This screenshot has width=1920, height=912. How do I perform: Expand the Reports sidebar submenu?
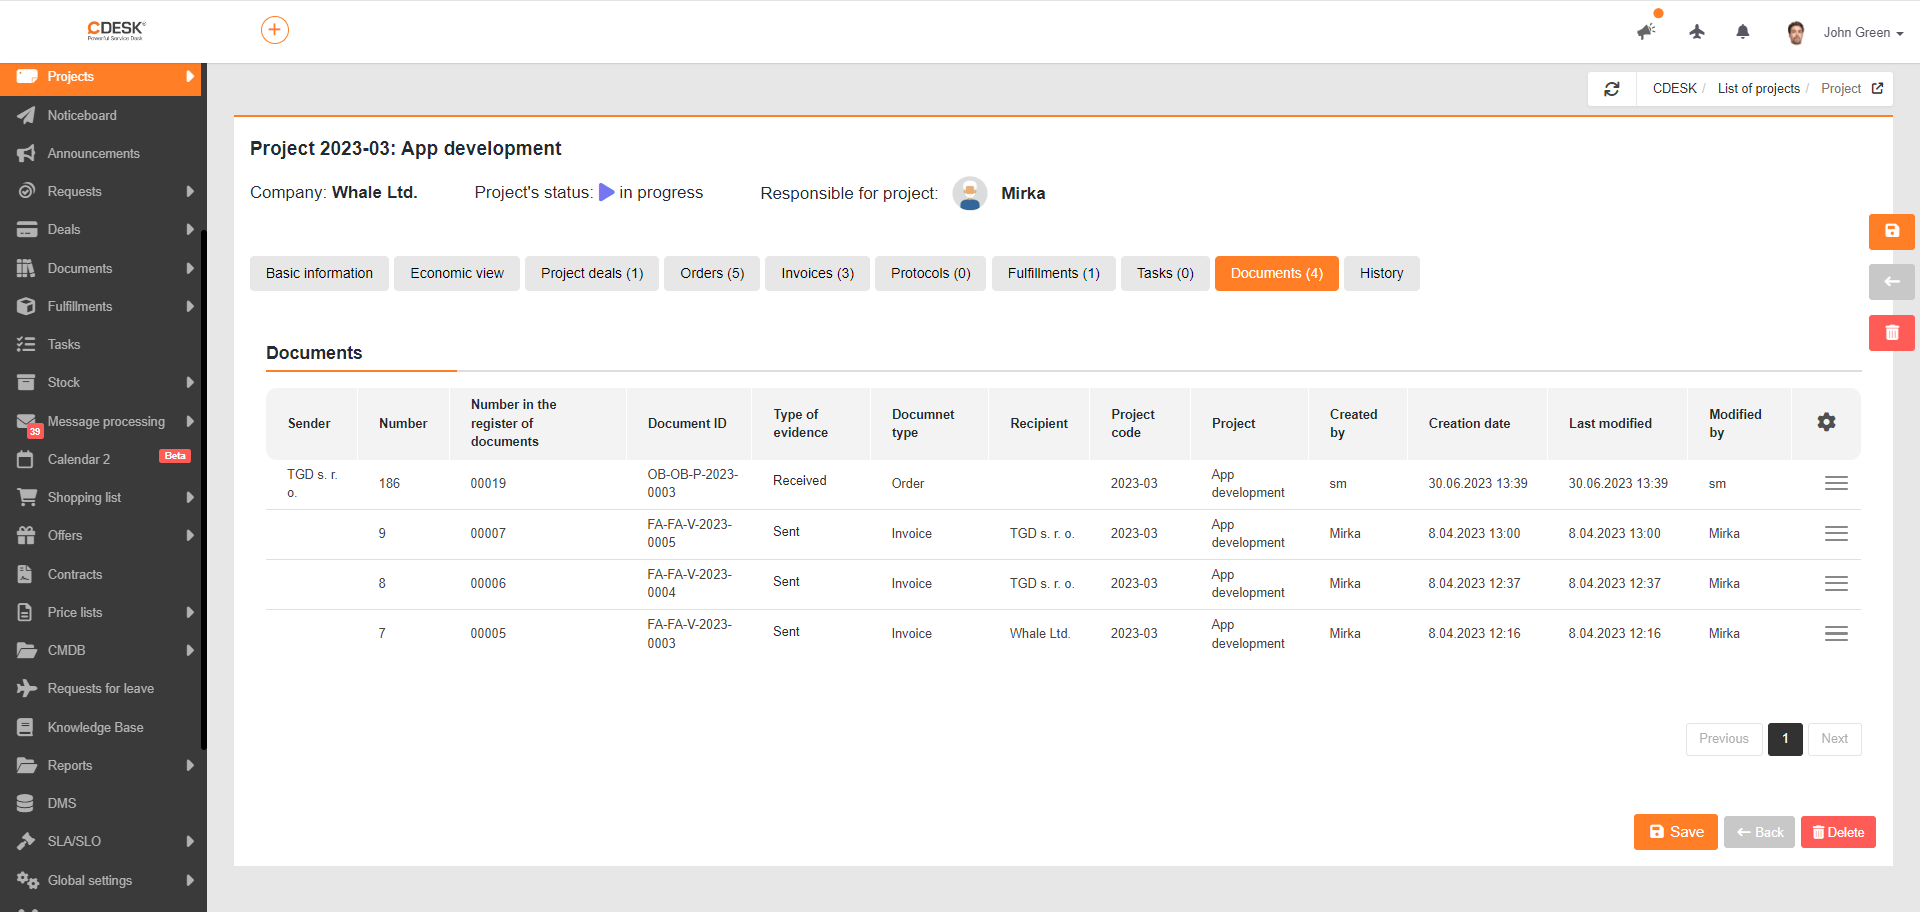pyautogui.click(x=189, y=765)
